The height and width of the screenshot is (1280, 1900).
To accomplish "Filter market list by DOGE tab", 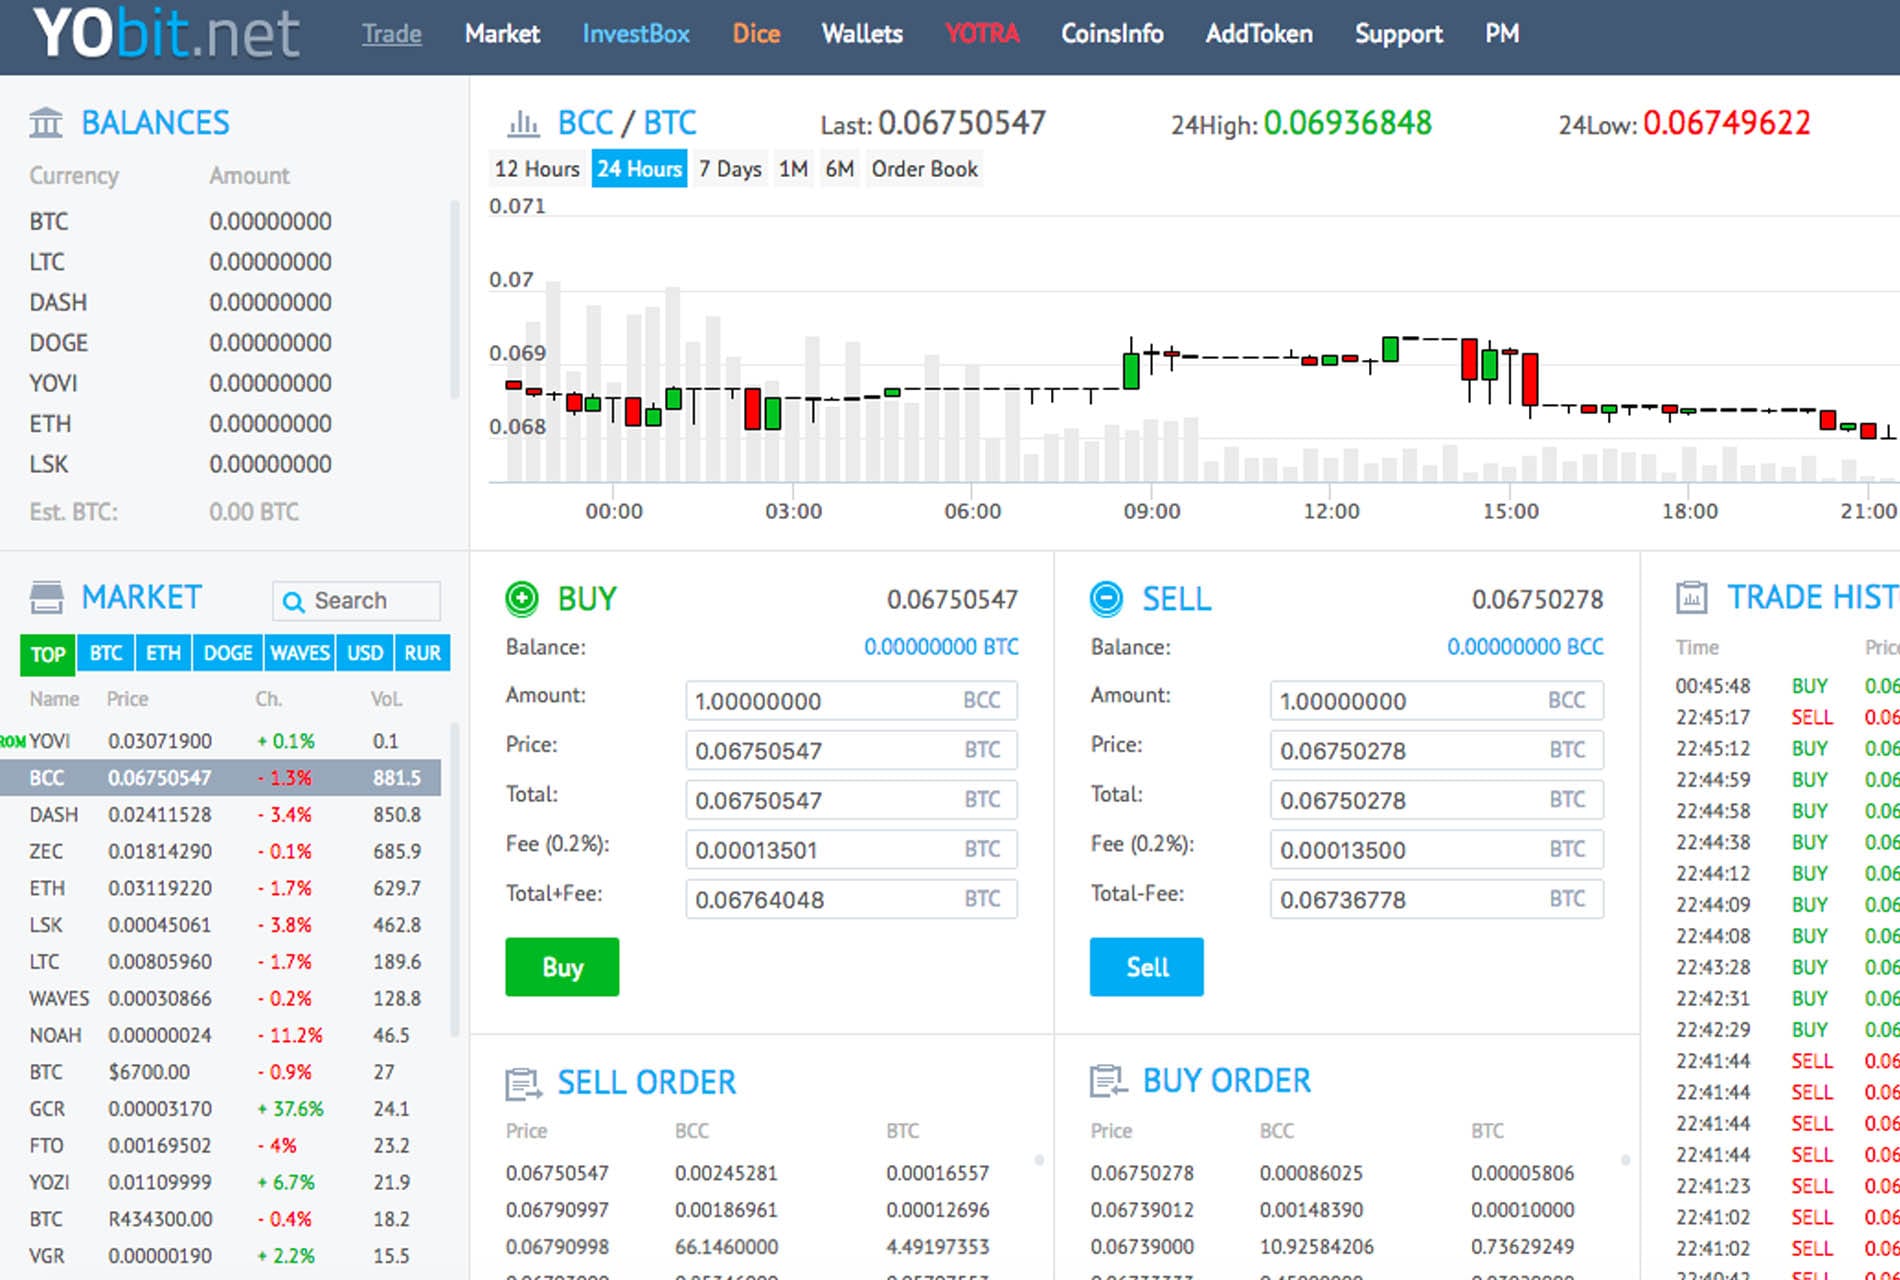I will point(228,653).
